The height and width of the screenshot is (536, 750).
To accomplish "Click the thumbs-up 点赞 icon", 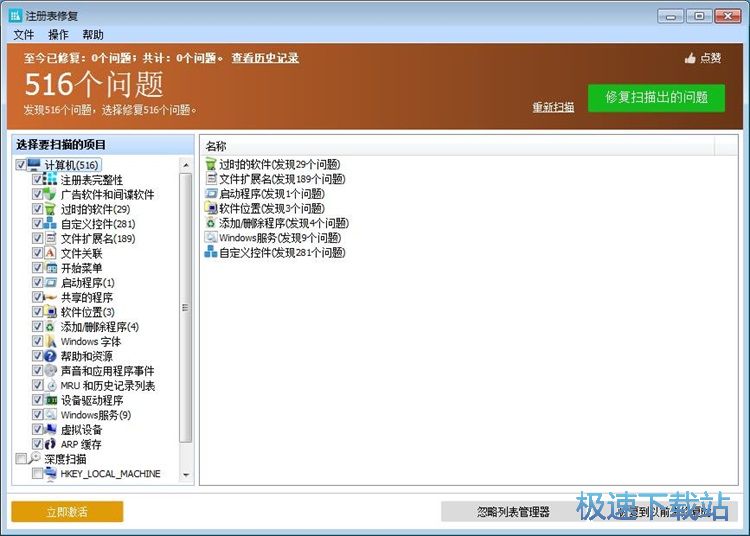I will pos(690,58).
